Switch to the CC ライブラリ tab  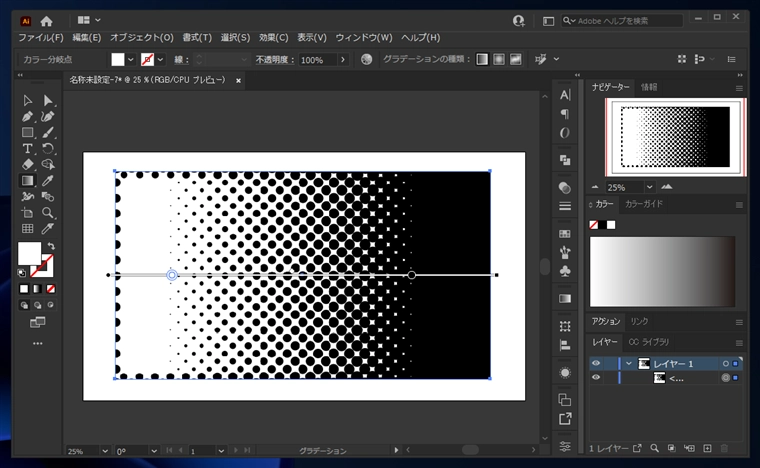coord(649,342)
